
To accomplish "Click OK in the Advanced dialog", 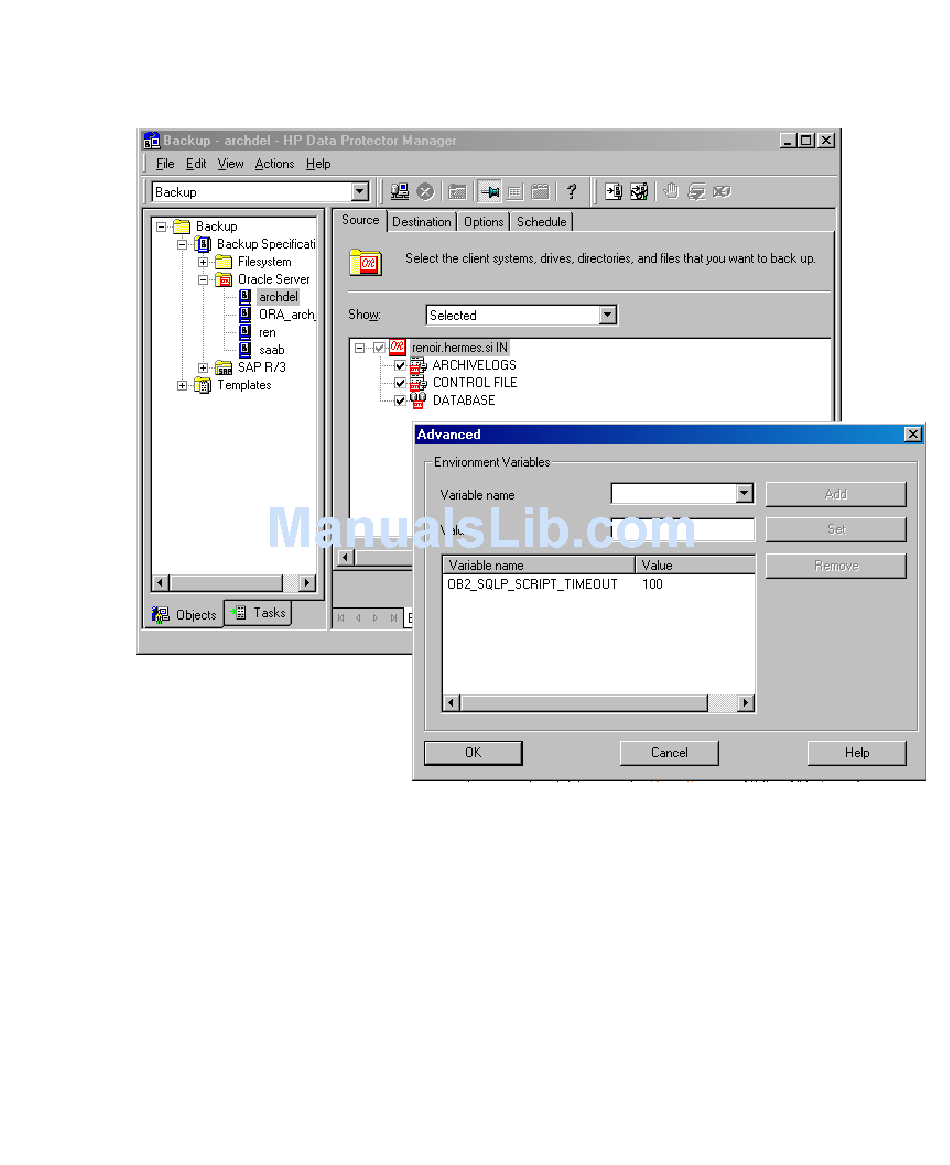I will [473, 753].
